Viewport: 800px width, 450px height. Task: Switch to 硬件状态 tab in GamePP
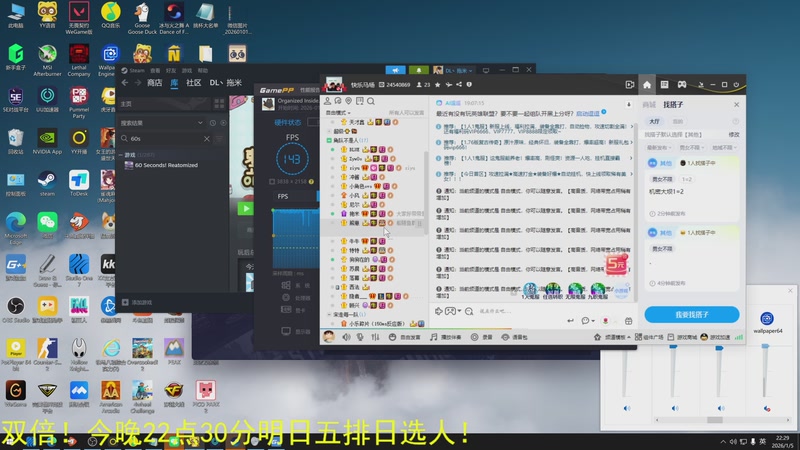(288, 122)
